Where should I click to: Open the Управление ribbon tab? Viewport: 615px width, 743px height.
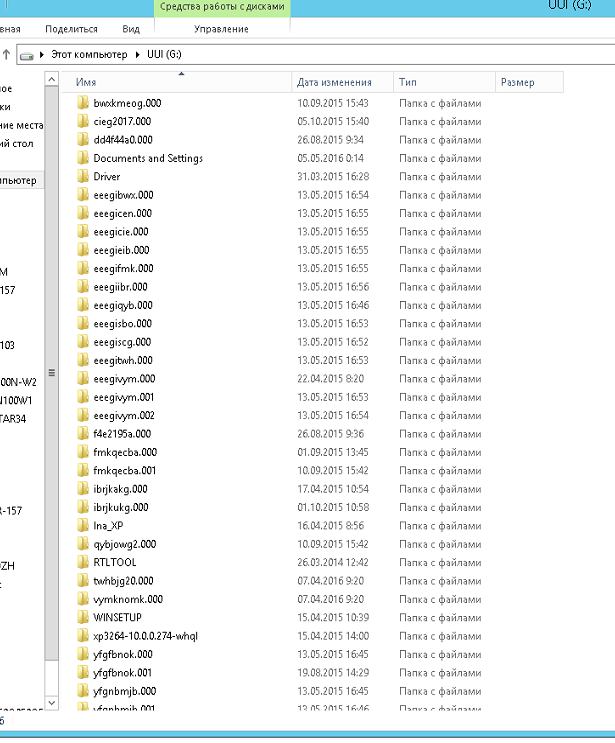point(221,29)
